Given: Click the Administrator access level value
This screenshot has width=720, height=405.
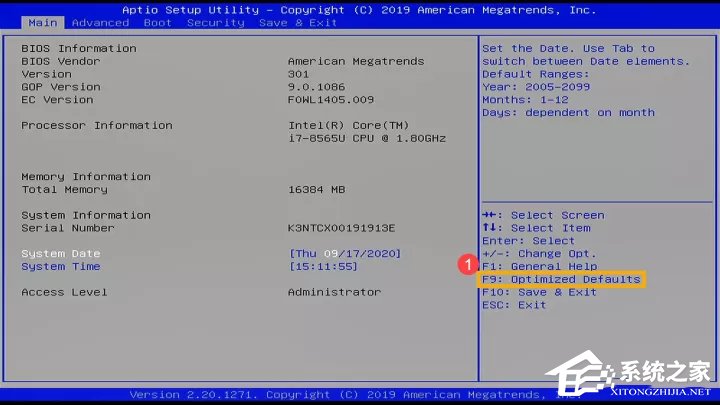Looking at the screenshot, I should coord(334,292).
